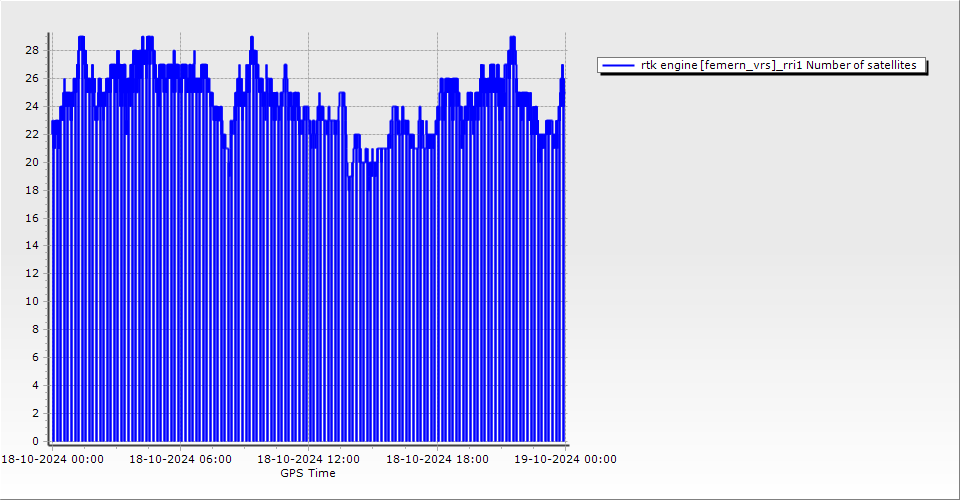
Task: Select the 'rtk engine [femern_vrs]_rri1' legend entry
Action: point(722,65)
